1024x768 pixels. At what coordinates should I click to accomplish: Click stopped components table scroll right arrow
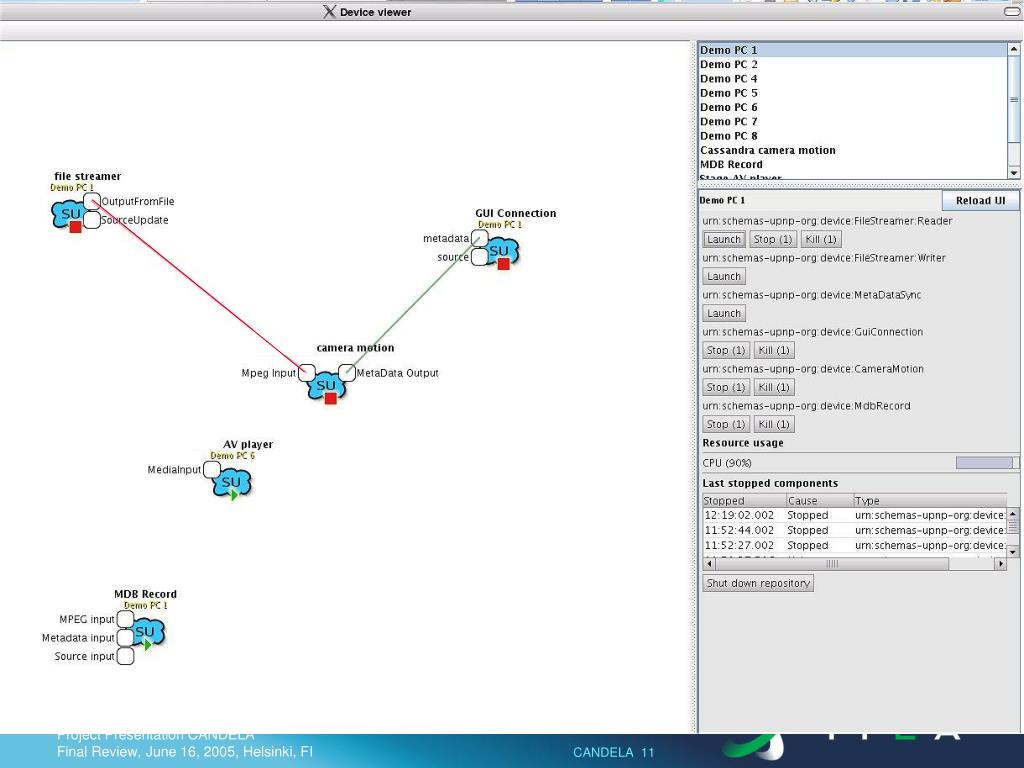click(x=1000, y=564)
